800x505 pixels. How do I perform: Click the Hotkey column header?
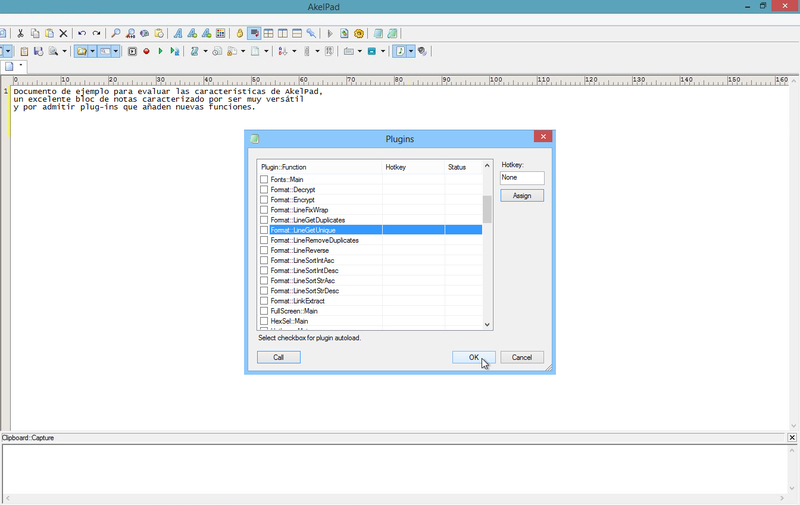413,167
